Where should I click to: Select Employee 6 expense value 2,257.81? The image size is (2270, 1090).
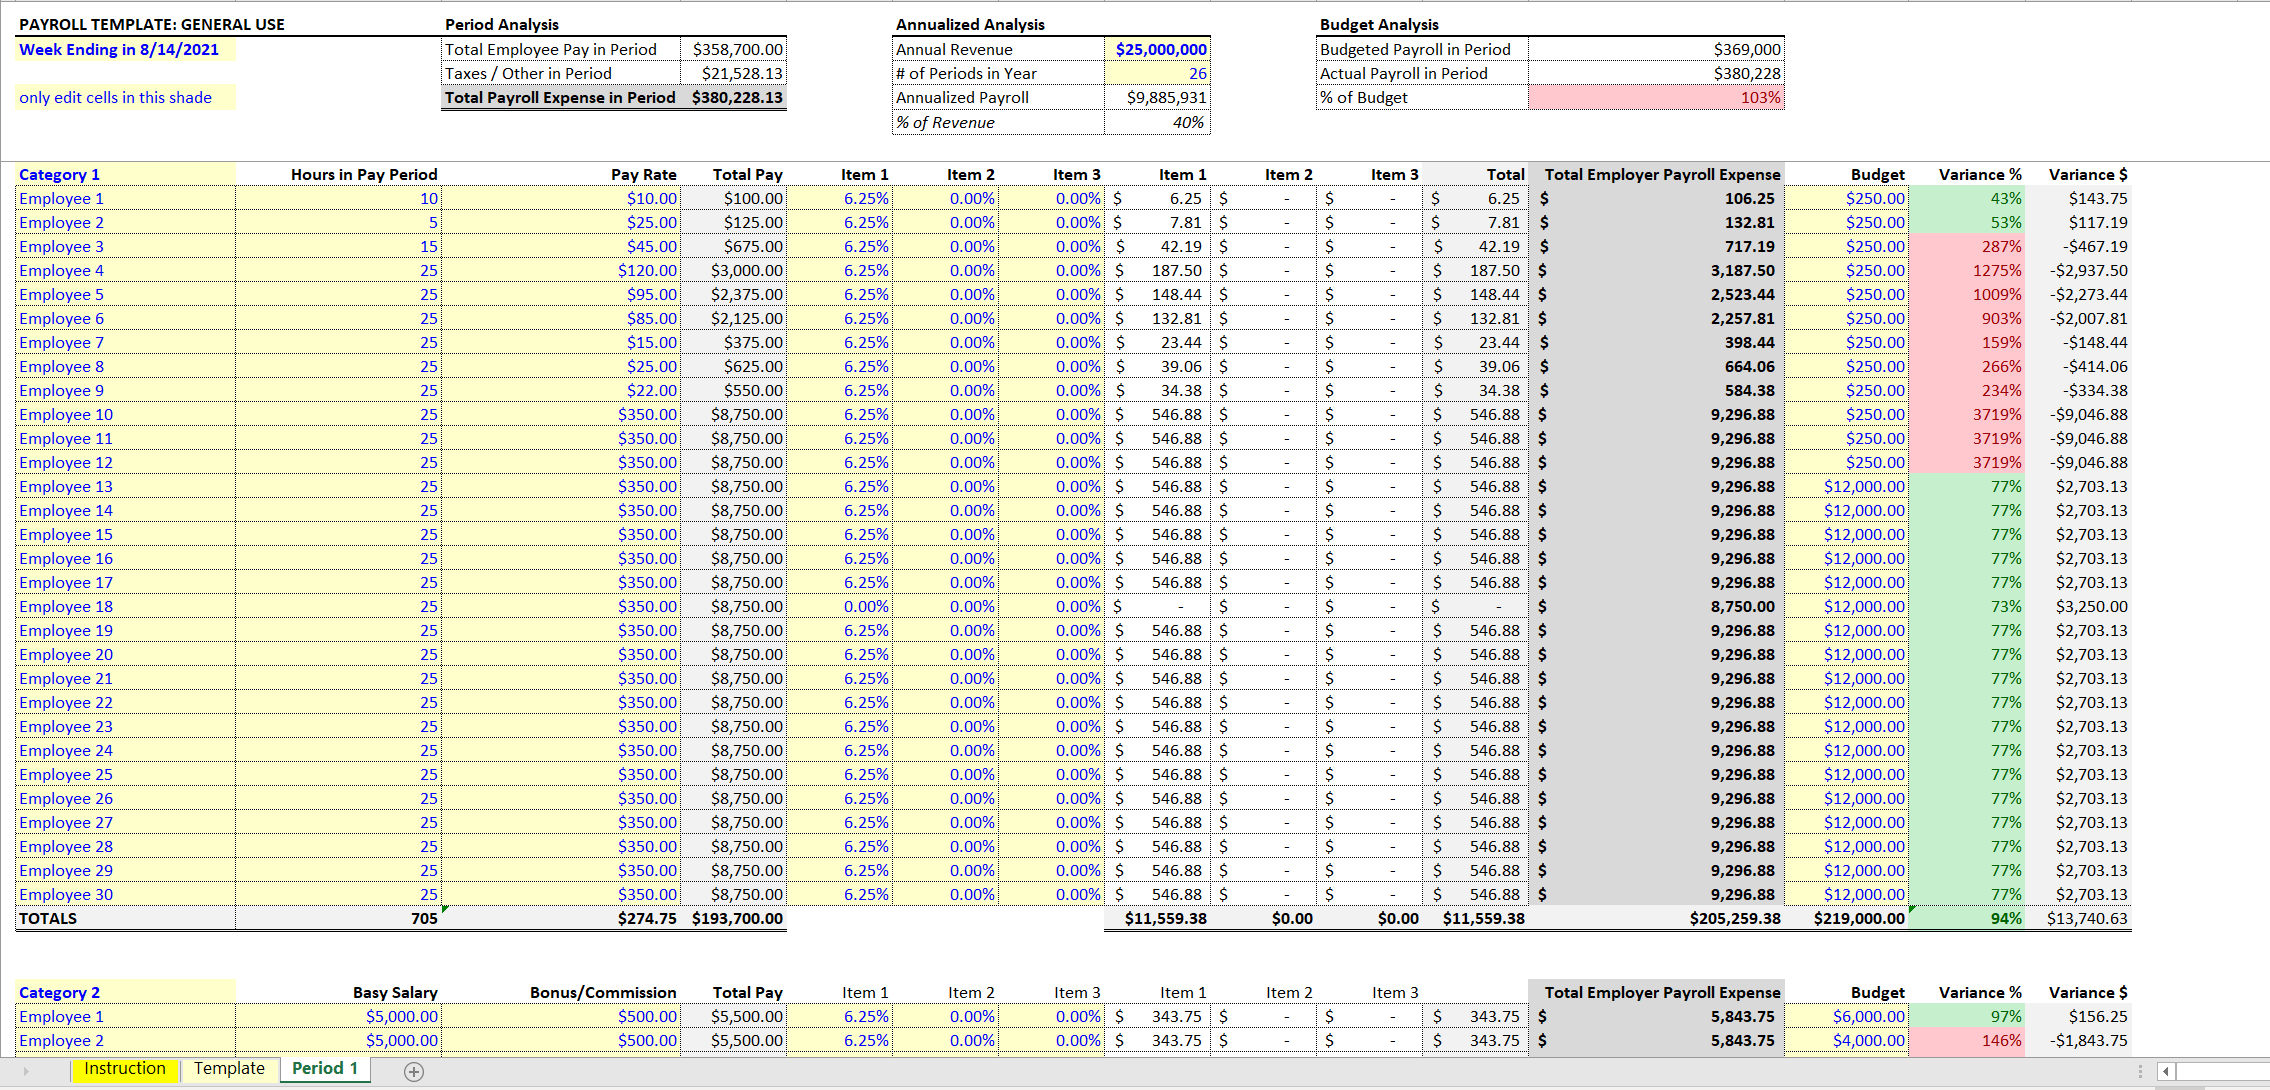[1656, 318]
